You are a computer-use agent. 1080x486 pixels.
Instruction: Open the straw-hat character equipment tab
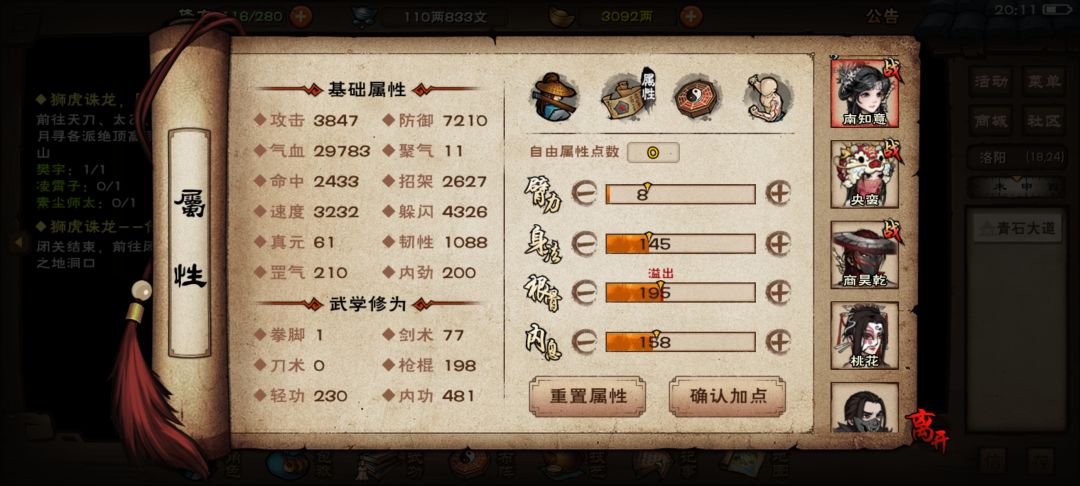(553, 97)
